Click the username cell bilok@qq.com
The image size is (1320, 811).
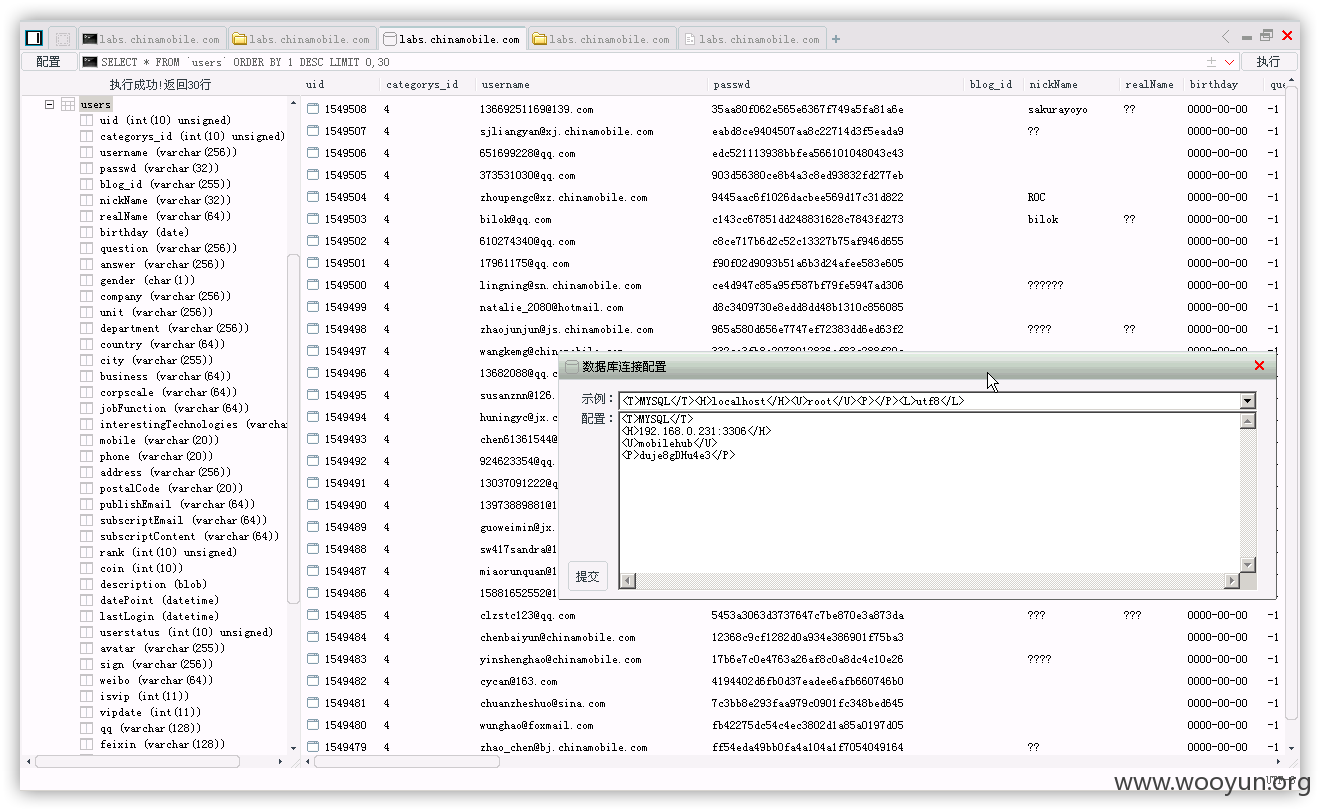(515, 219)
